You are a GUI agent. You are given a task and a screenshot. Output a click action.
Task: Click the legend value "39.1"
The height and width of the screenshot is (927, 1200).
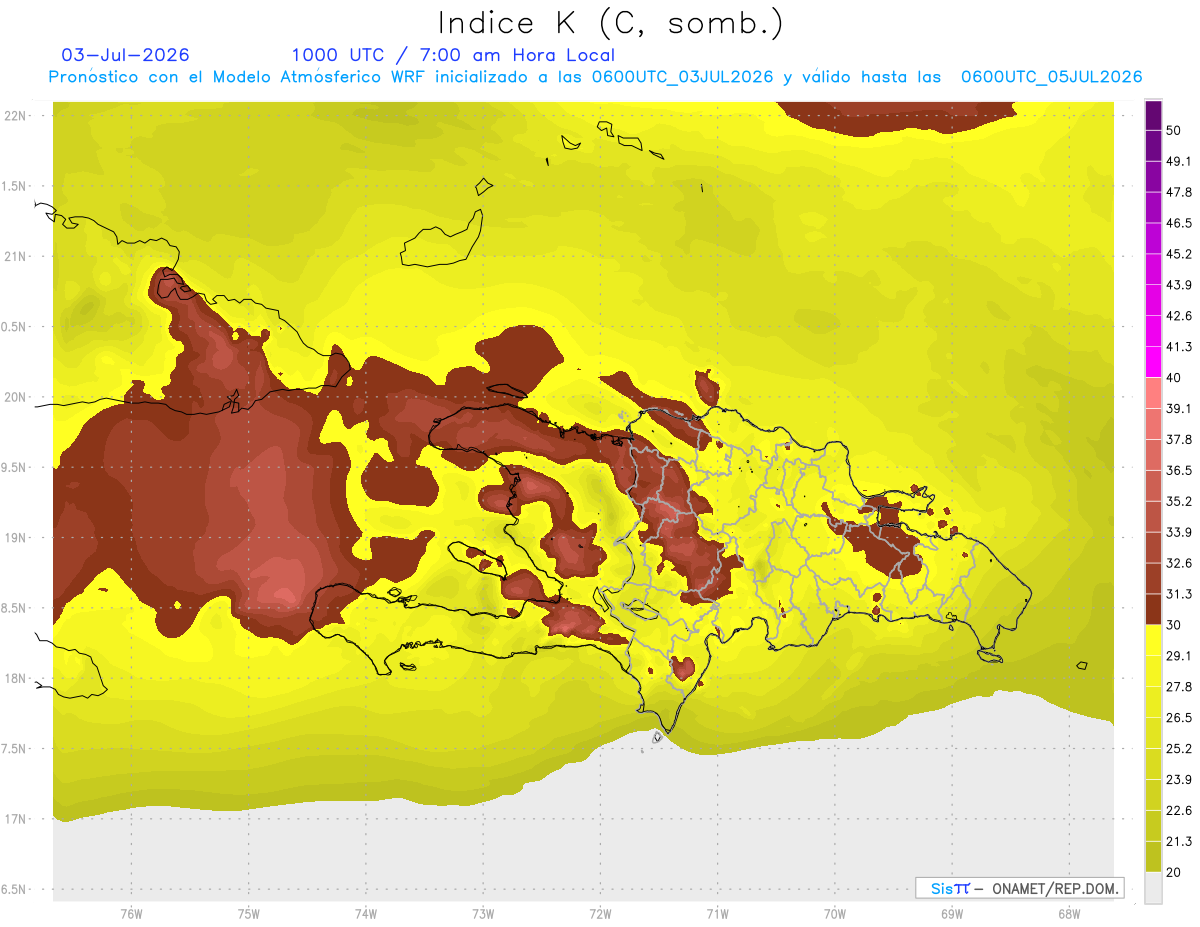1179,409
